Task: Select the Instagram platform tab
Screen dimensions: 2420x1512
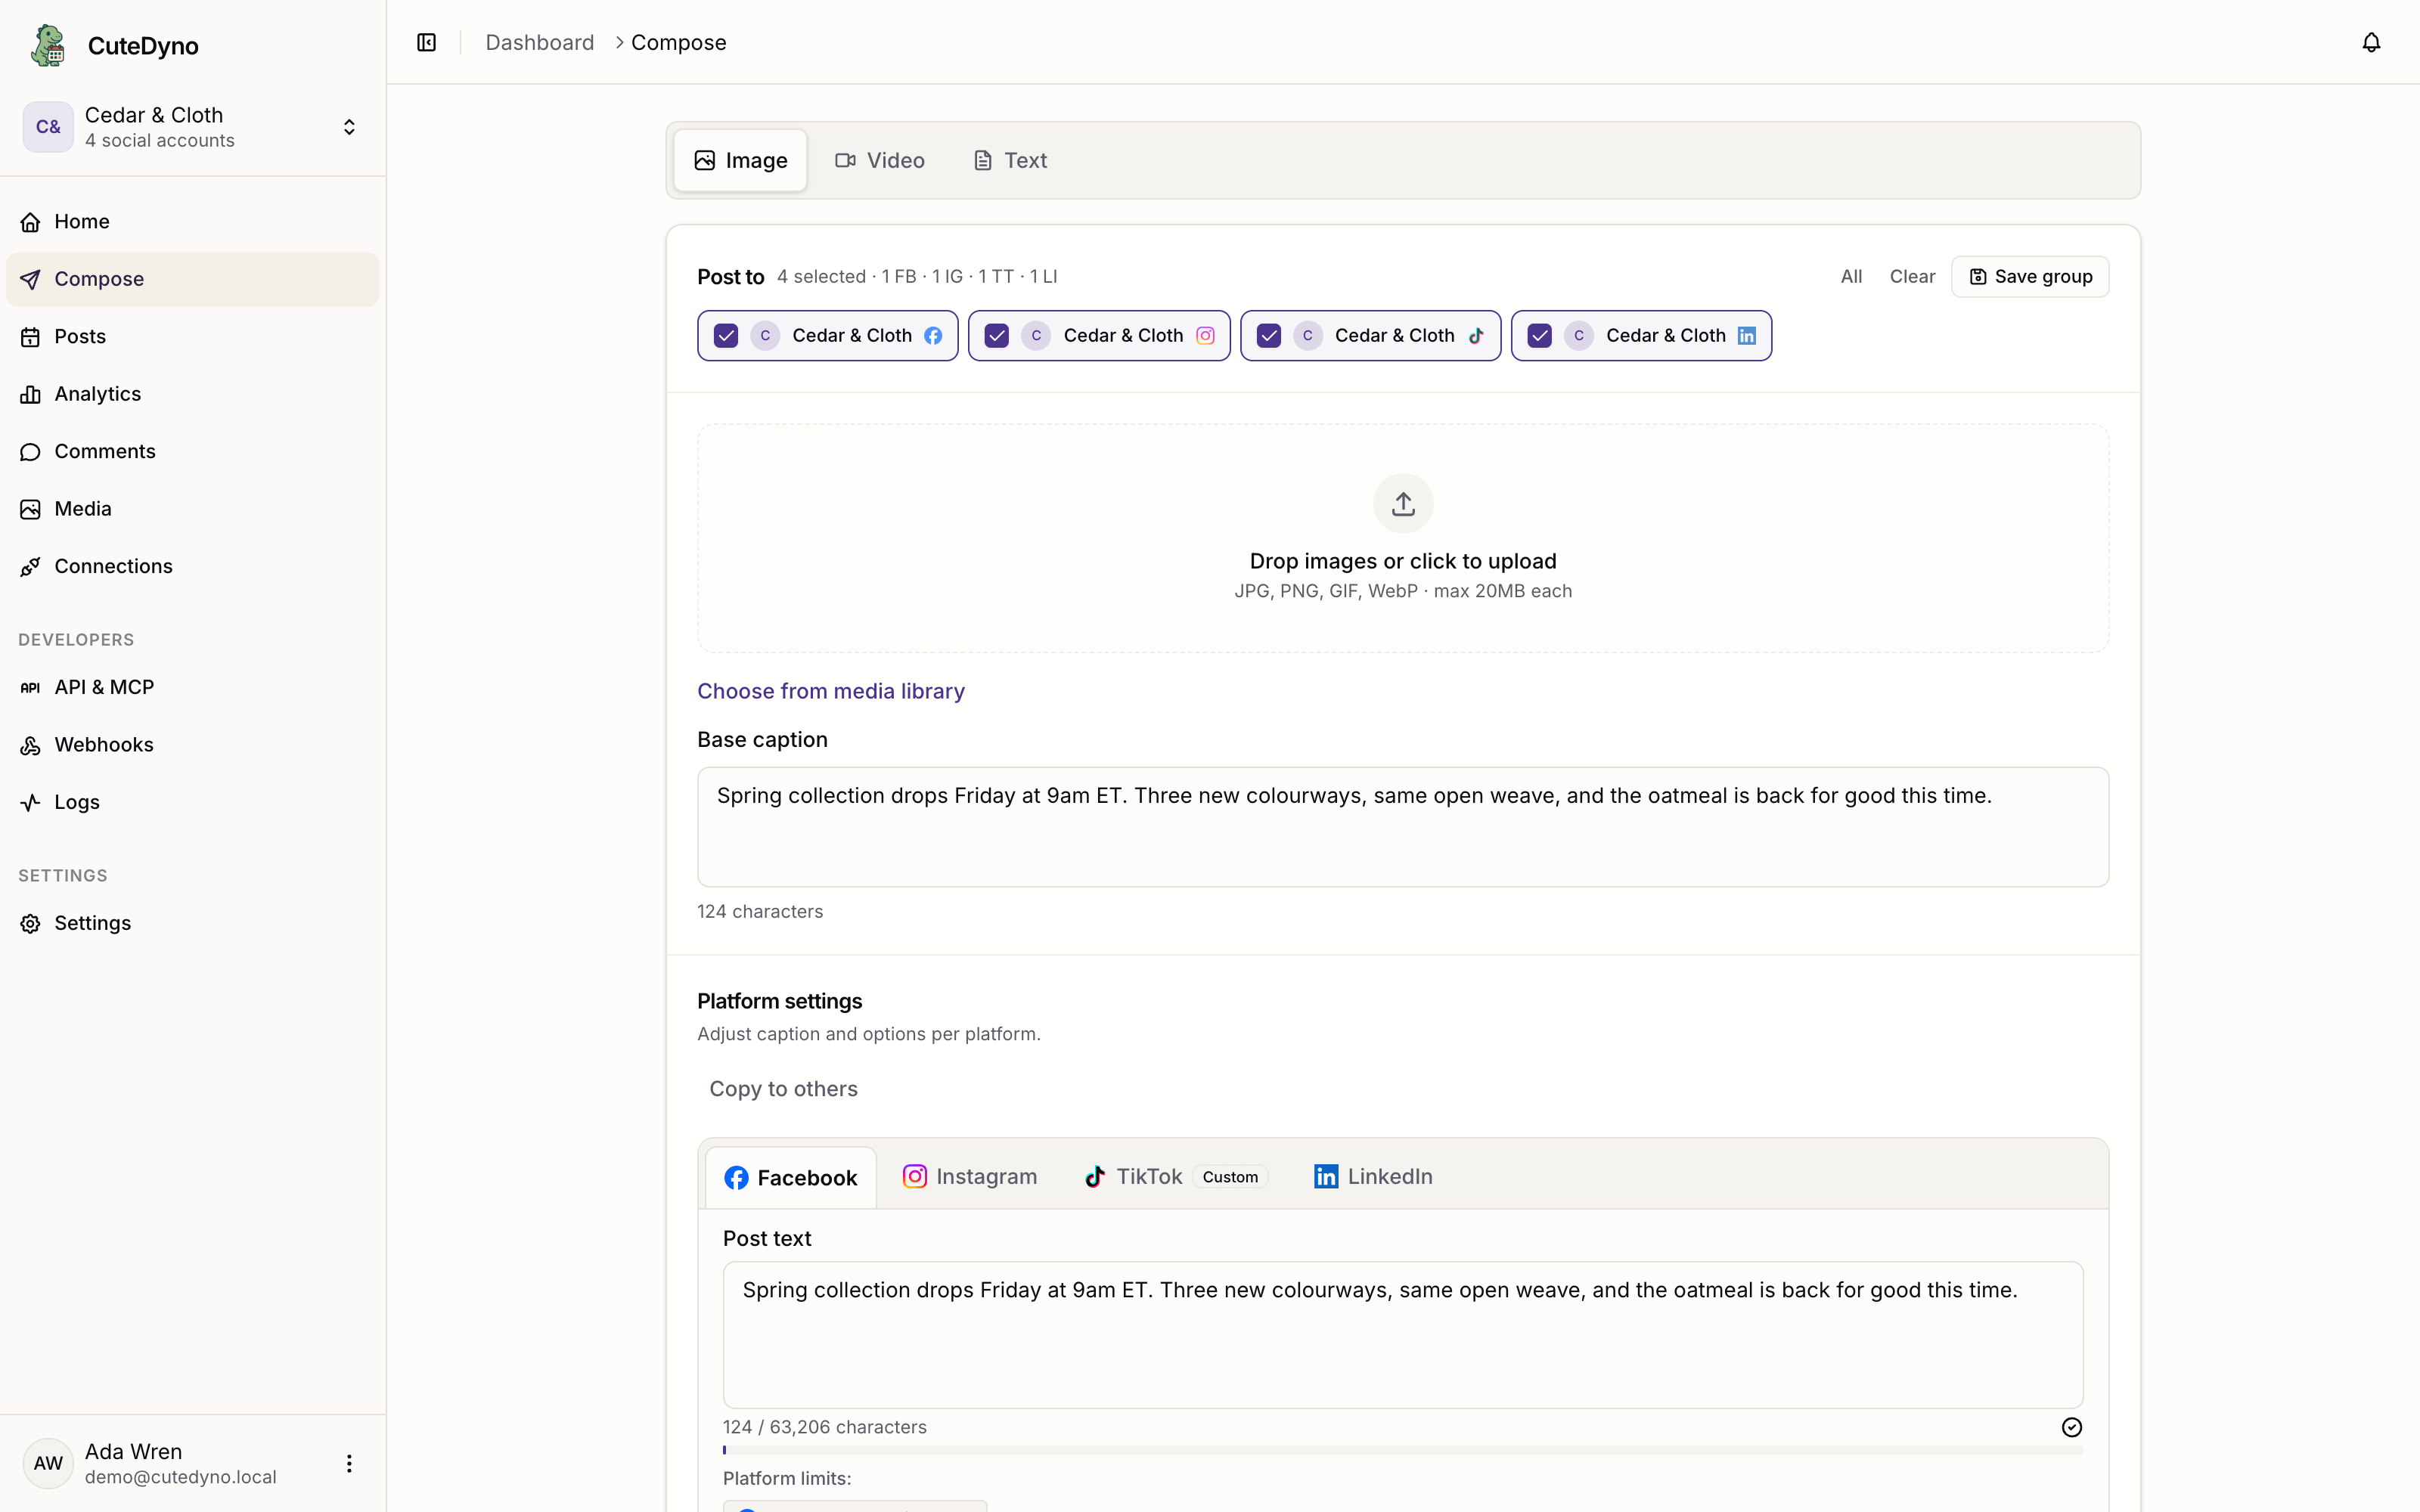Action: point(970,1176)
